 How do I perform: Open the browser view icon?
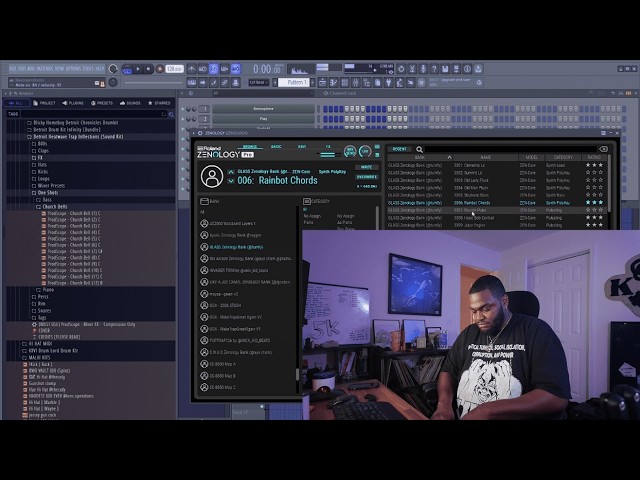click(367, 82)
